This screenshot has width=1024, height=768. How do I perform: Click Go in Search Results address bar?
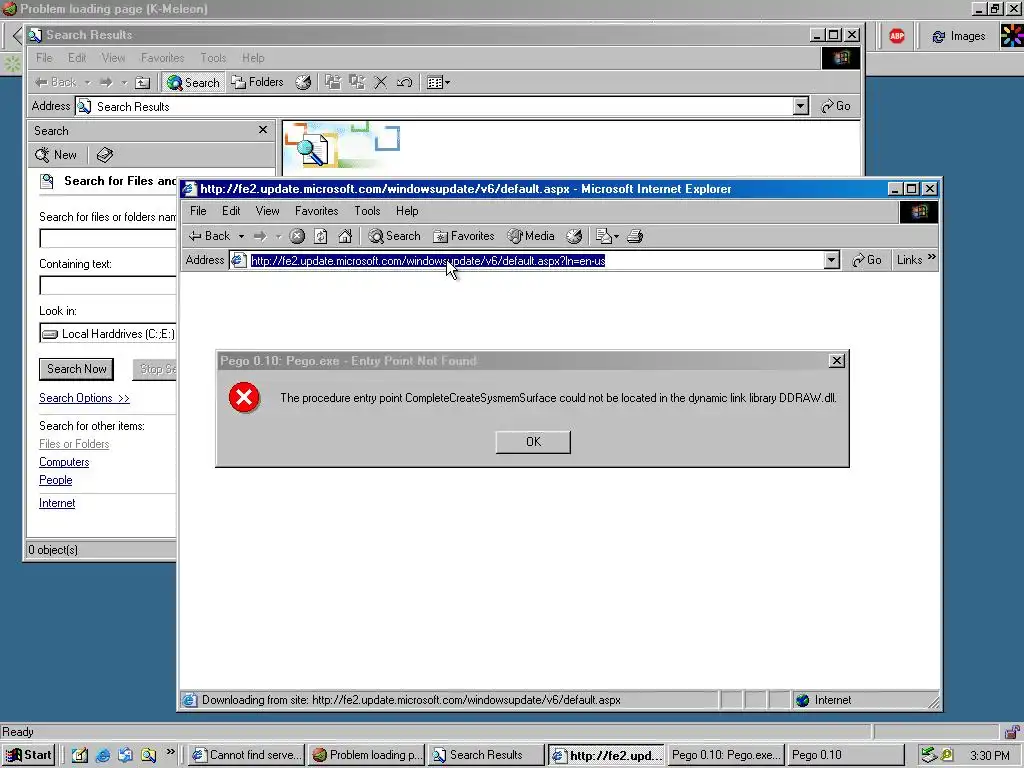click(x=837, y=106)
